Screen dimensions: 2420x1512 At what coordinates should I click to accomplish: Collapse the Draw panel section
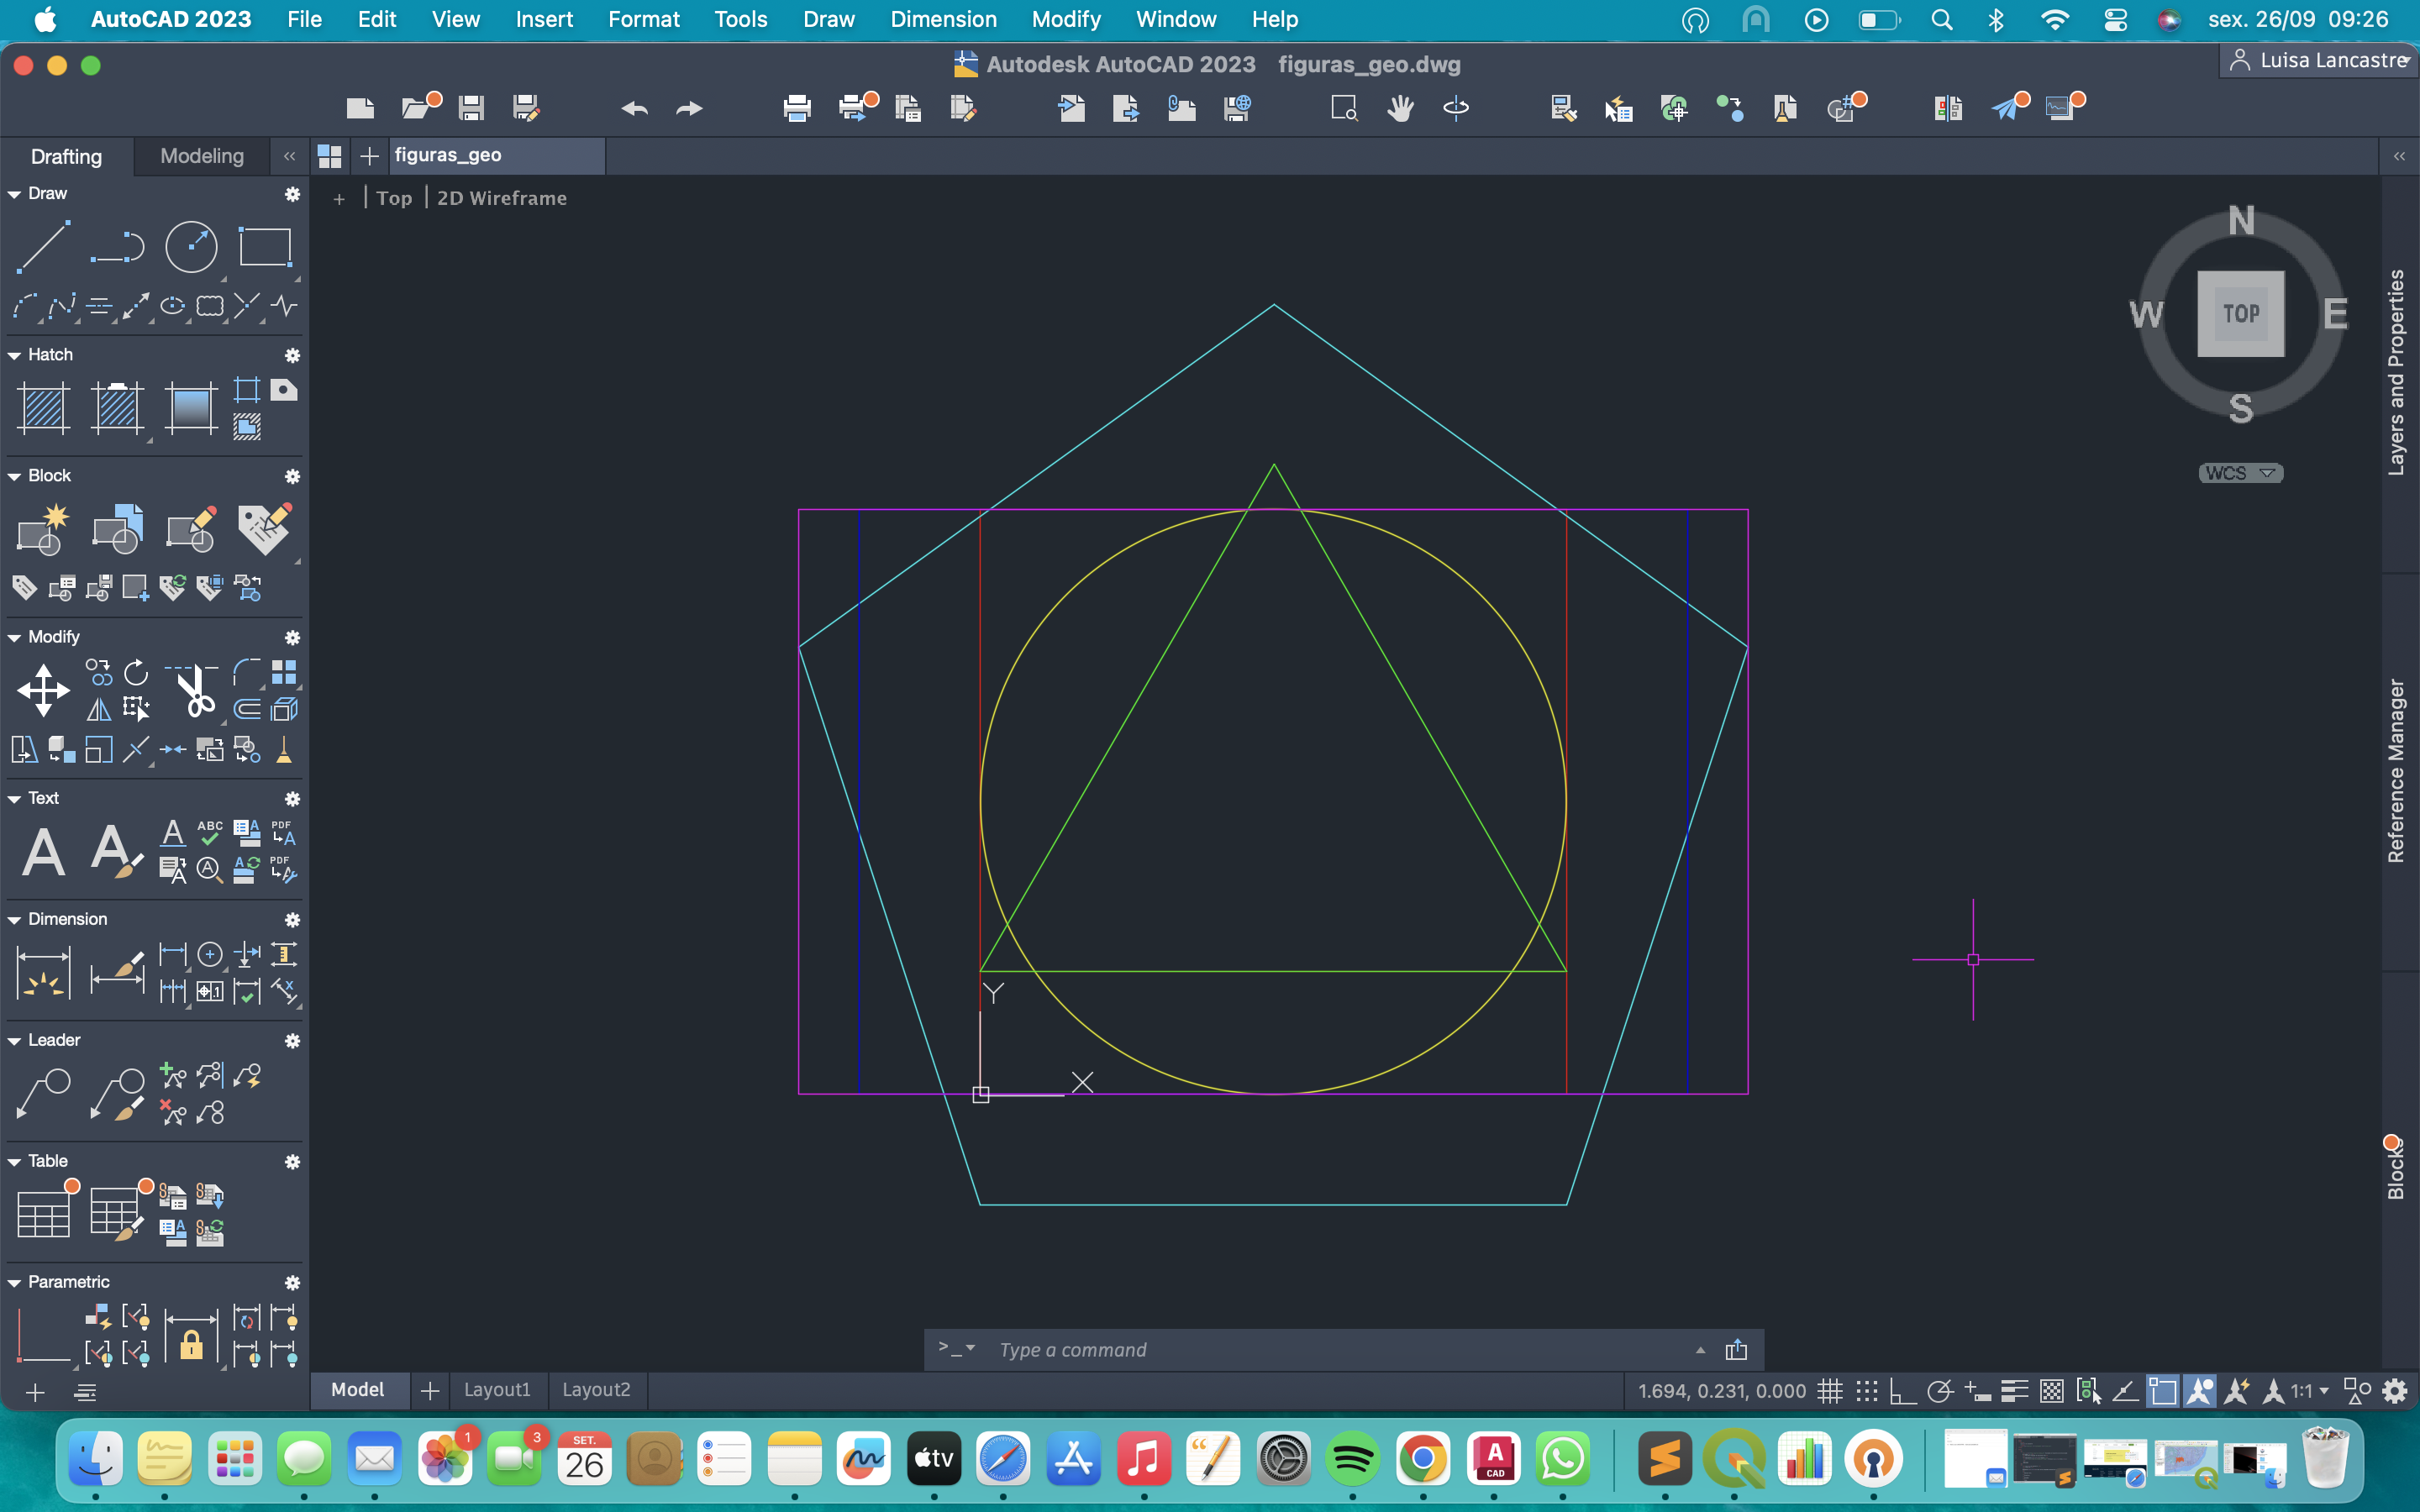tap(15, 194)
